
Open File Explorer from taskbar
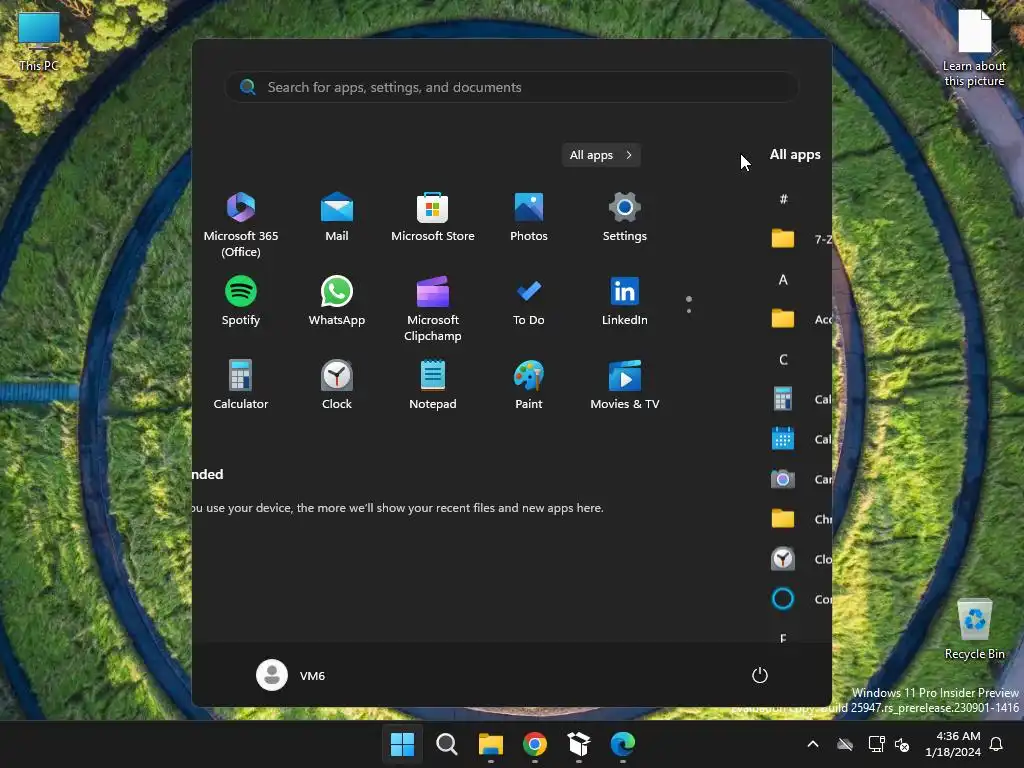tap(490, 744)
